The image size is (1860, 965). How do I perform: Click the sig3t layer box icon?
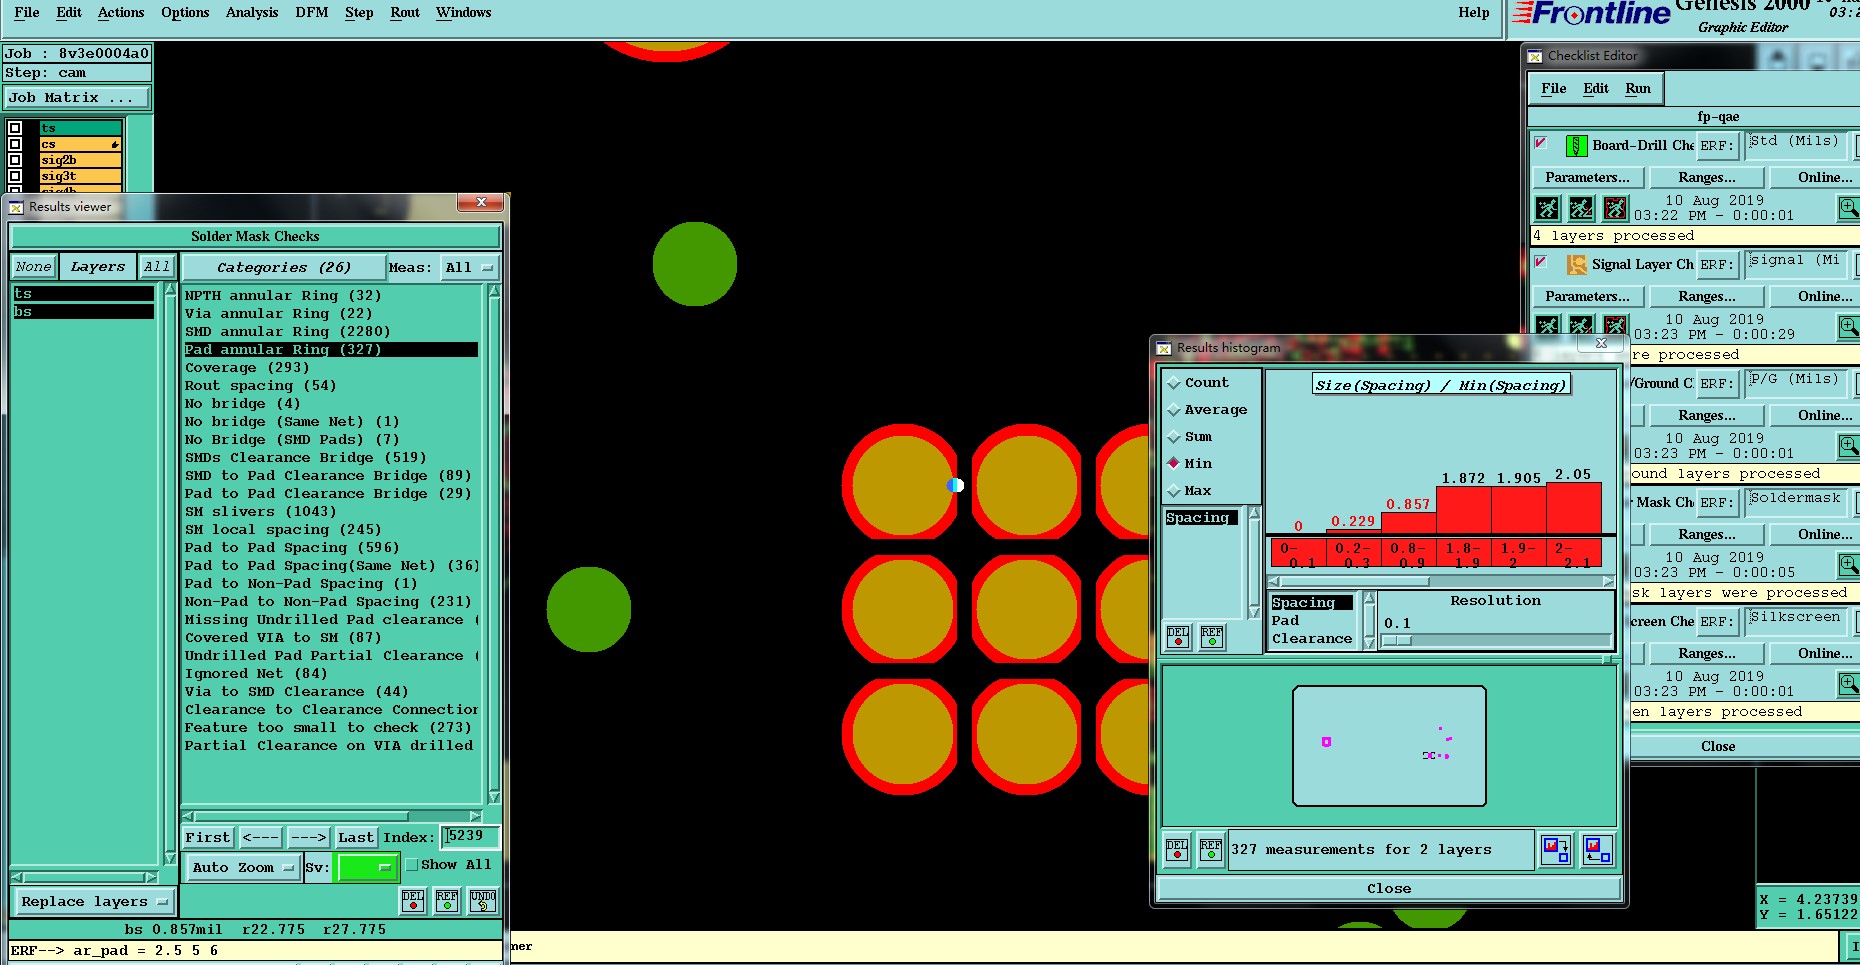coord(15,176)
